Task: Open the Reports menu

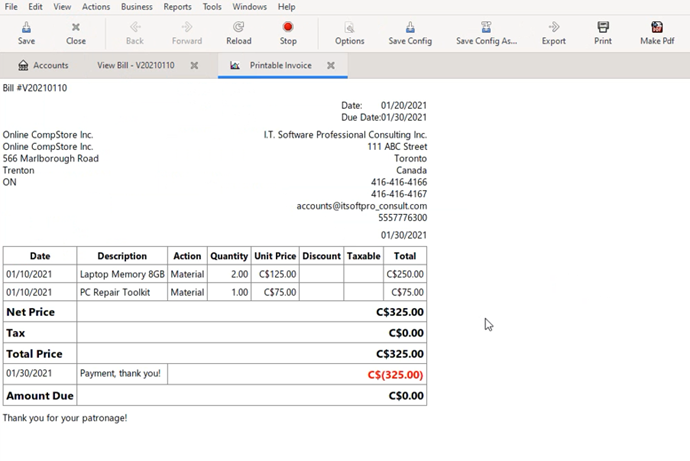Action: [x=177, y=6]
